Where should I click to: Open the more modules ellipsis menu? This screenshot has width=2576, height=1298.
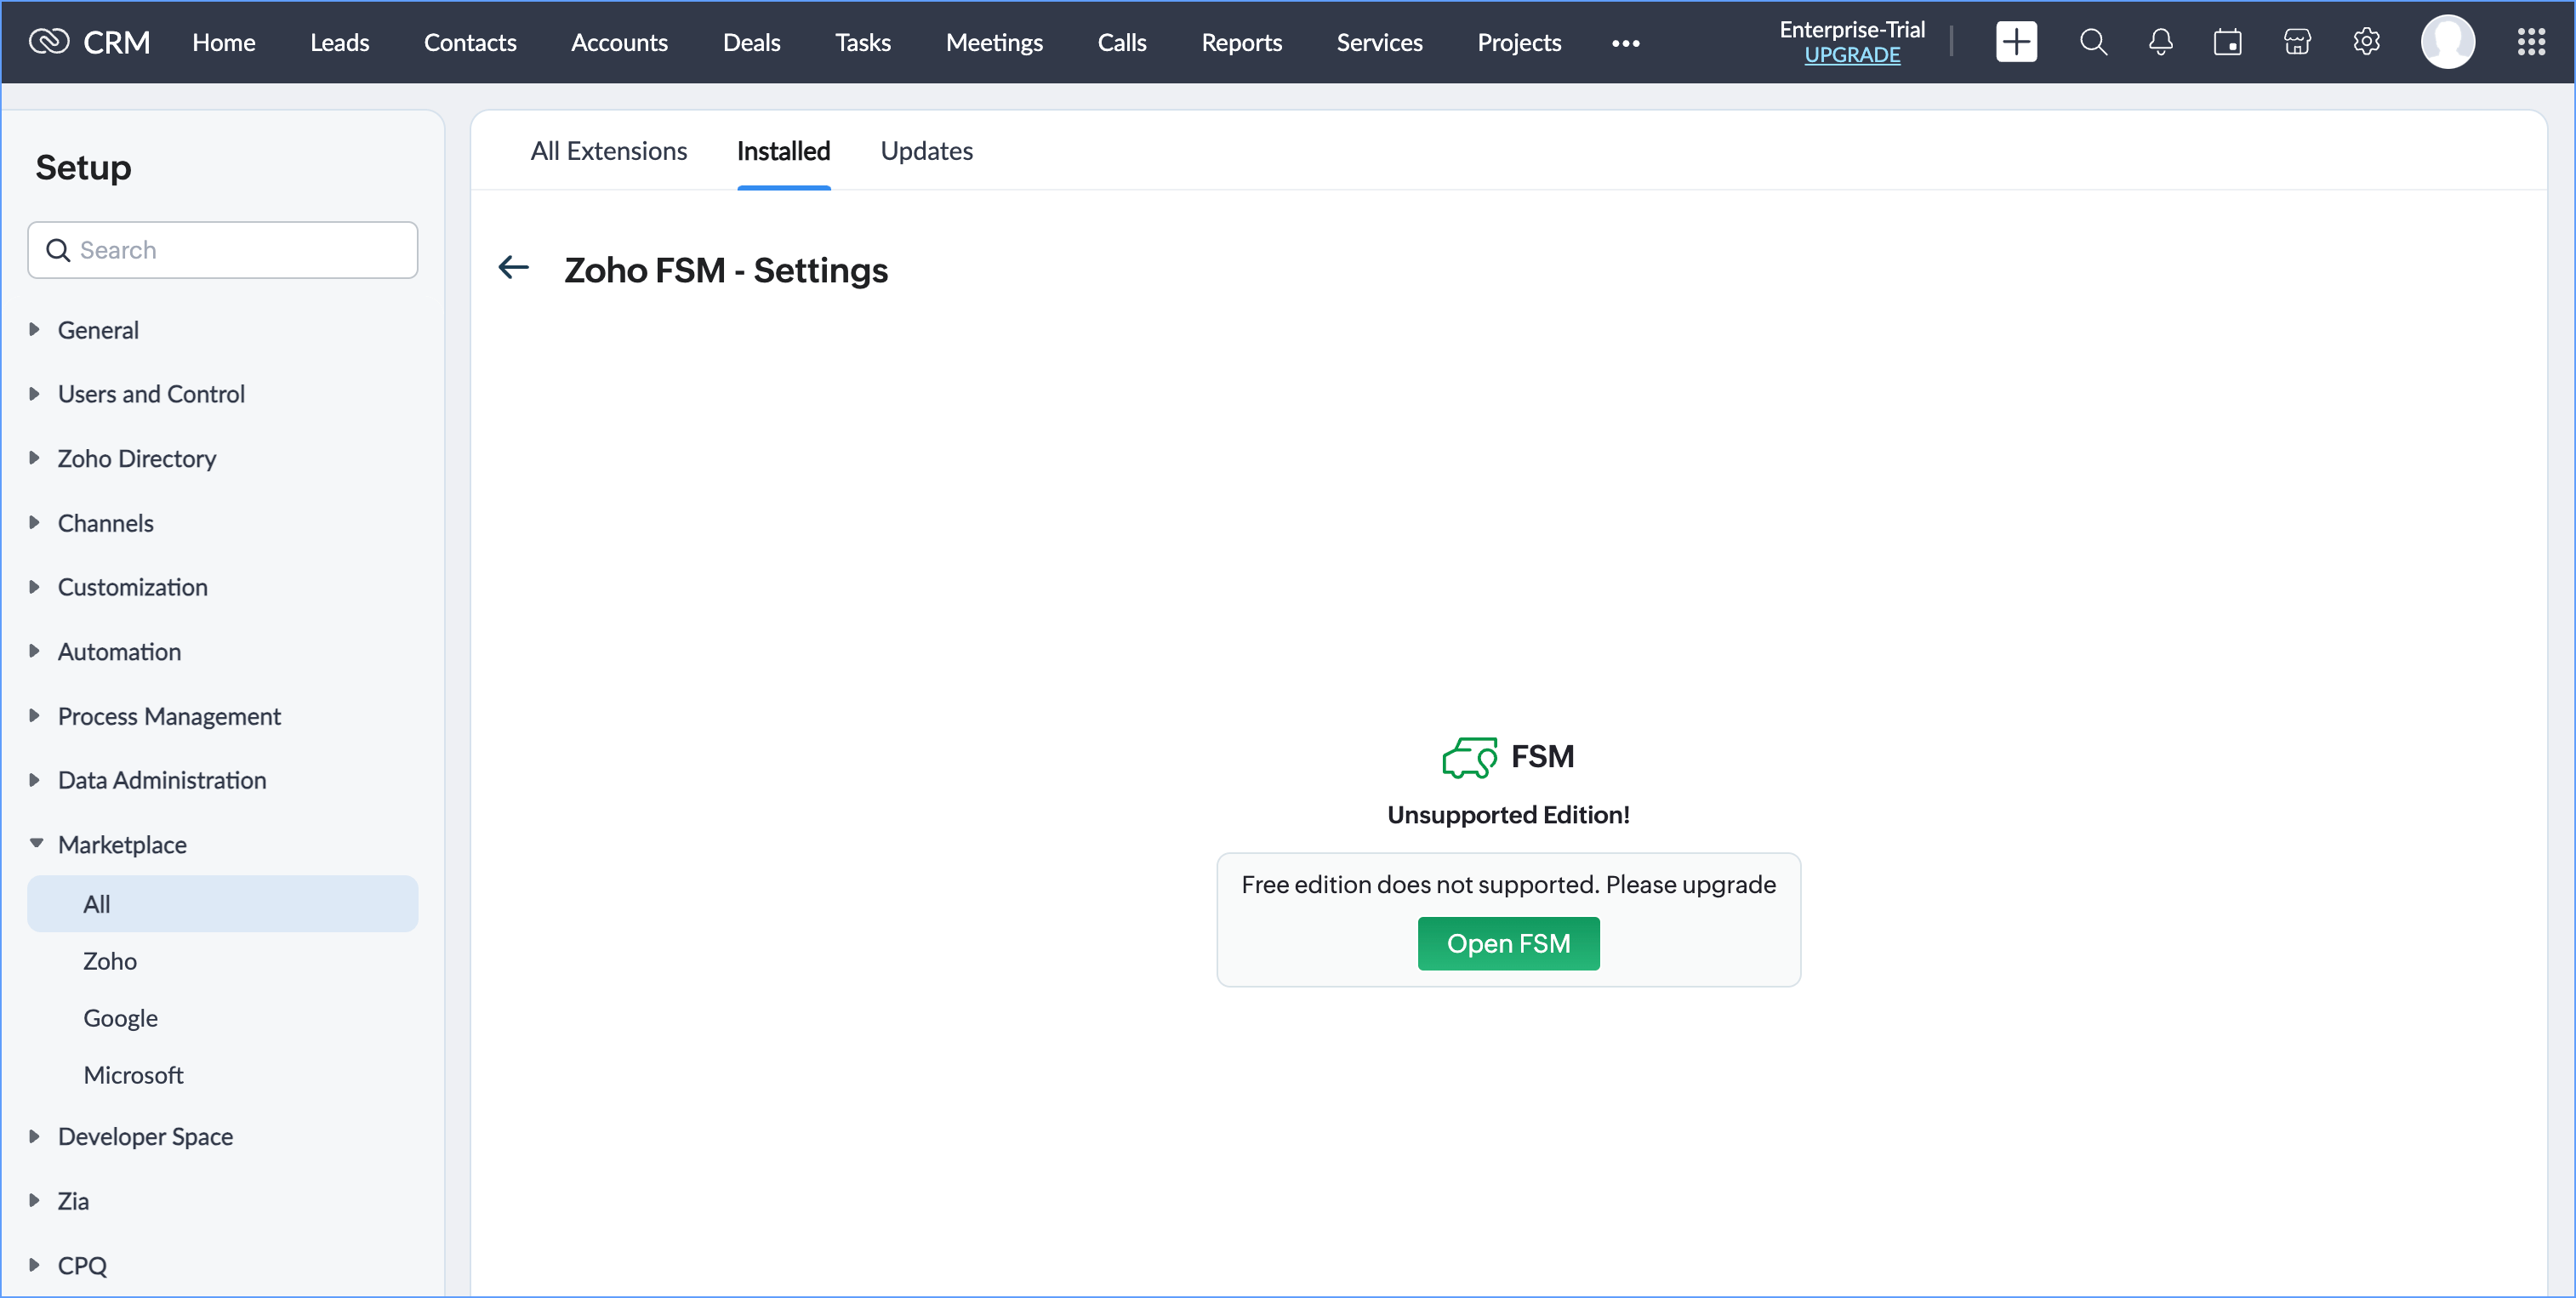pos(1625,43)
